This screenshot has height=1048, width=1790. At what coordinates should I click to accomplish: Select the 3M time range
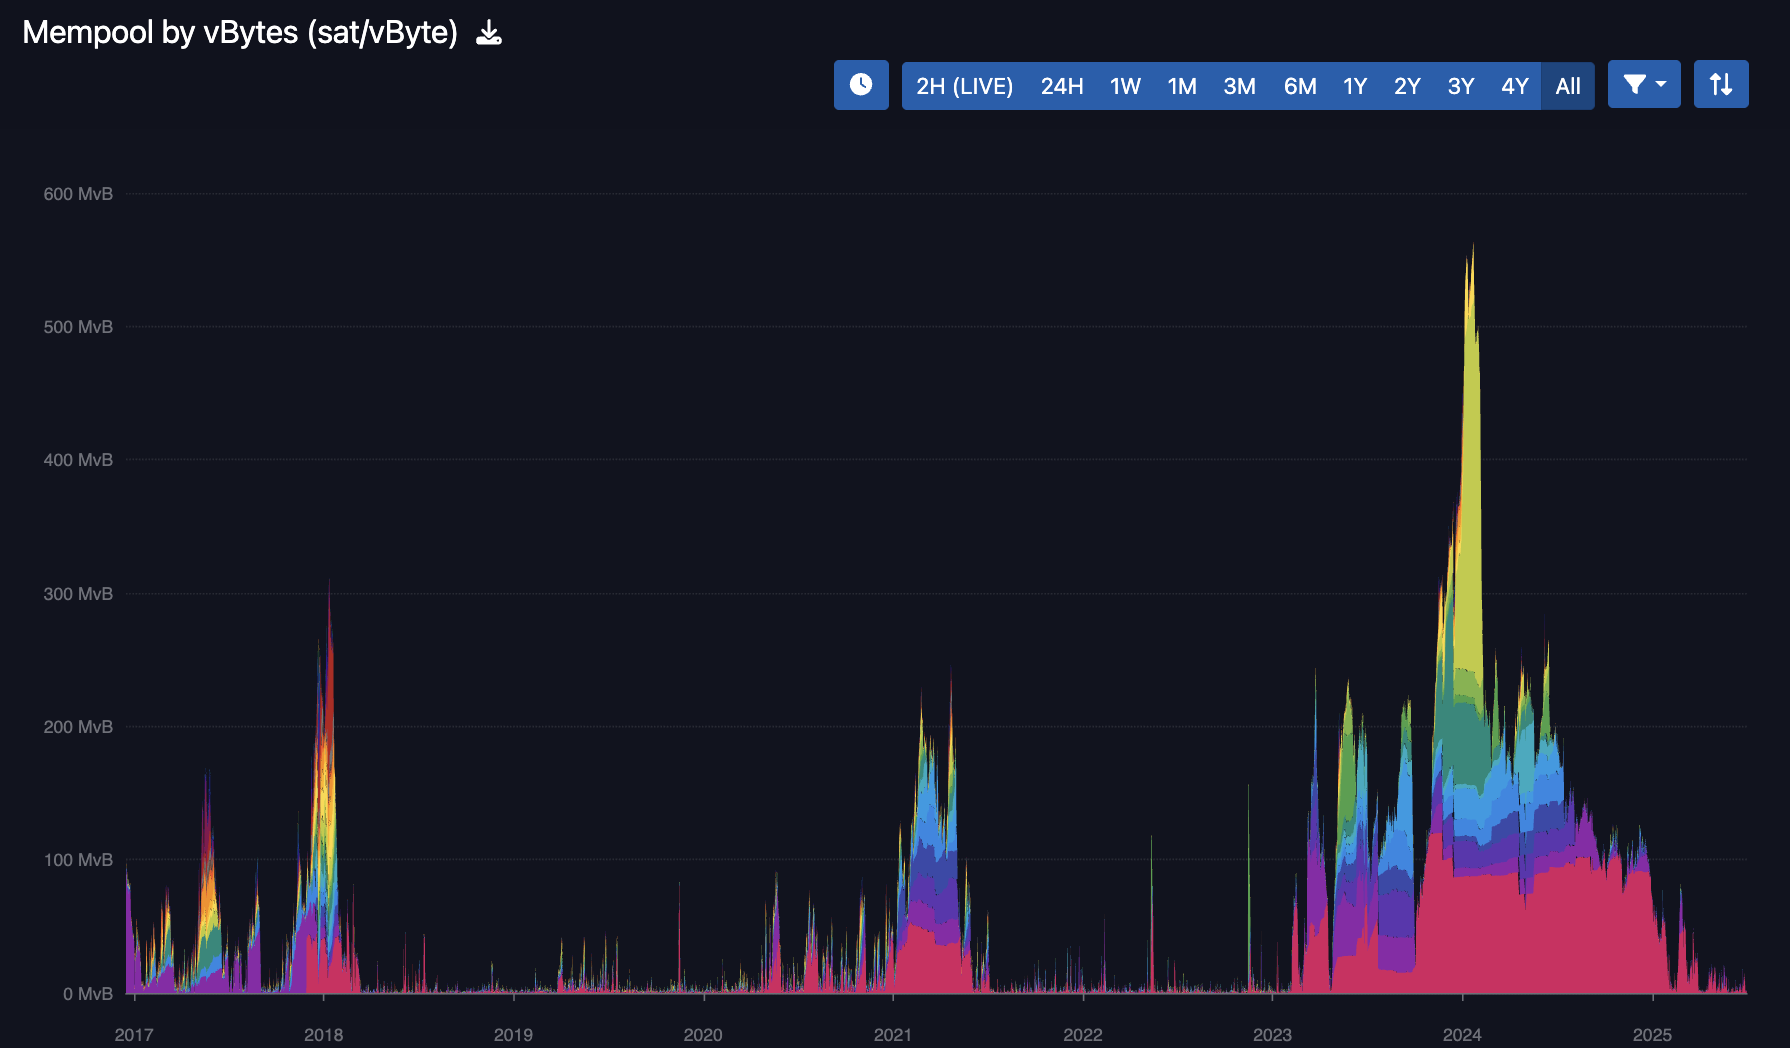point(1240,86)
